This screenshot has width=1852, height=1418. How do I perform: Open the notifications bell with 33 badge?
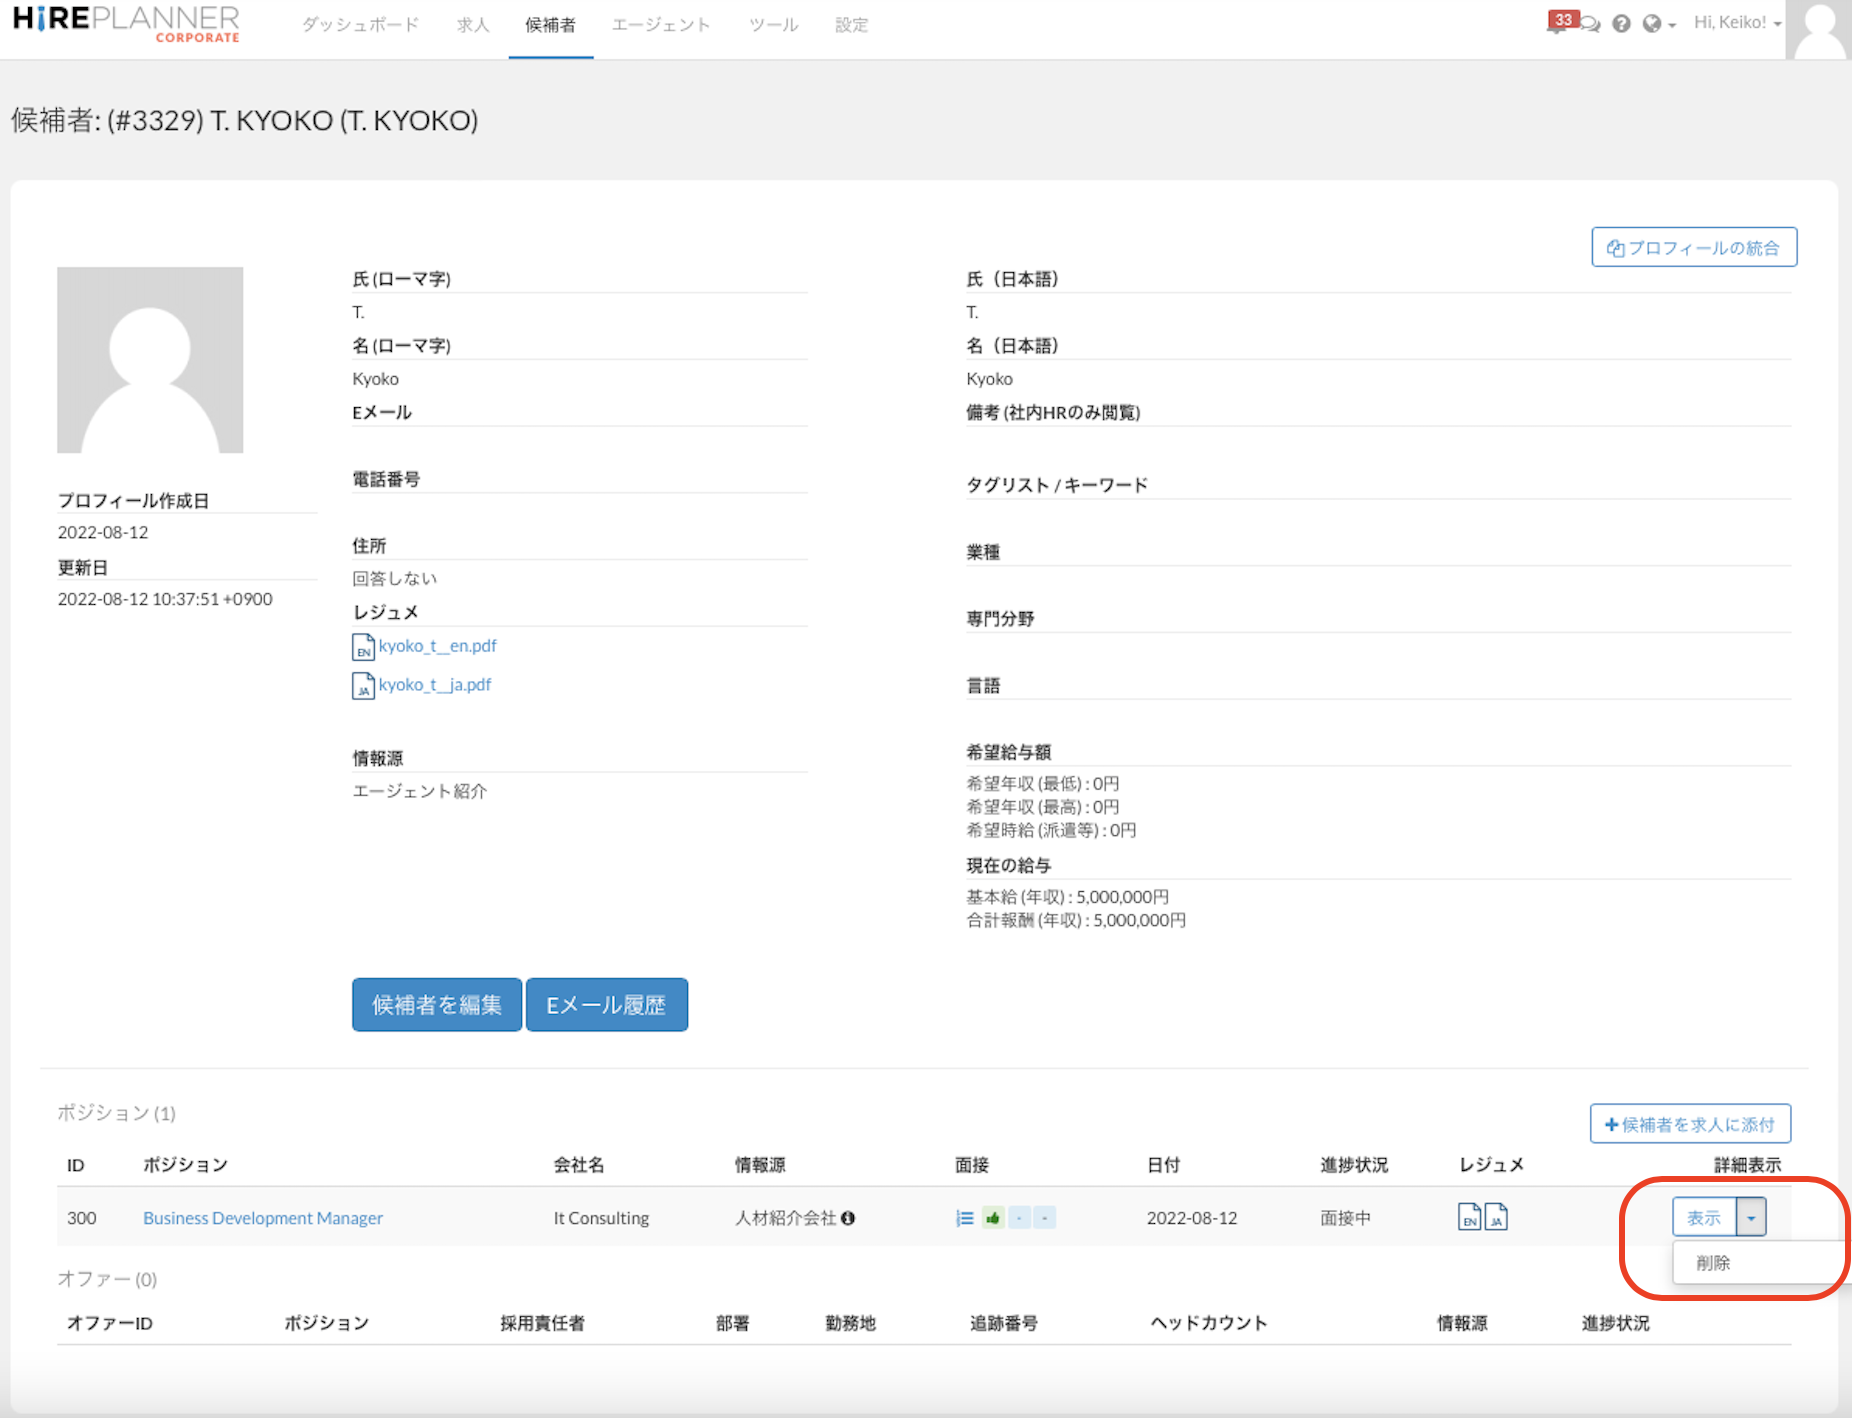tap(1558, 23)
